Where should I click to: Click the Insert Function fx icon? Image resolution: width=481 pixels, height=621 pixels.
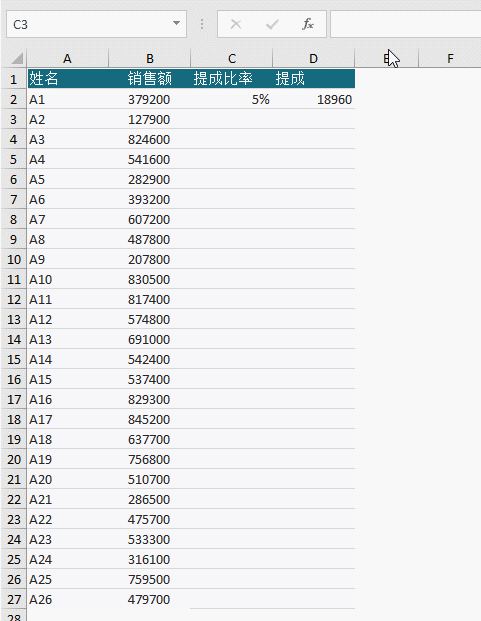[x=308, y=25]
